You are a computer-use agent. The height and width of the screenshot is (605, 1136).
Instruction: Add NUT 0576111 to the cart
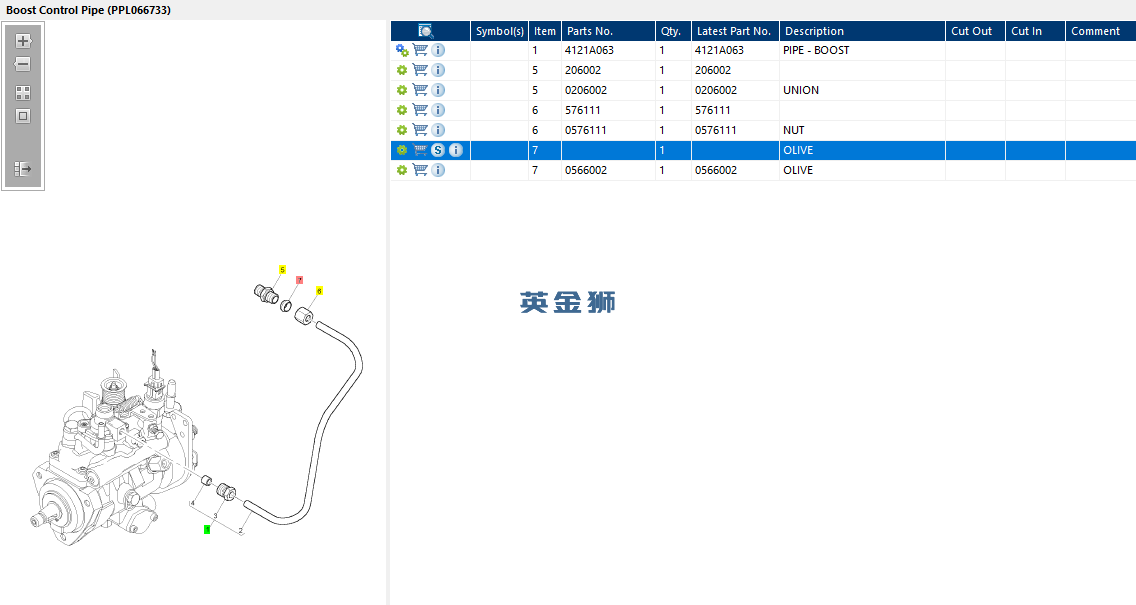[x=420, y=130]
